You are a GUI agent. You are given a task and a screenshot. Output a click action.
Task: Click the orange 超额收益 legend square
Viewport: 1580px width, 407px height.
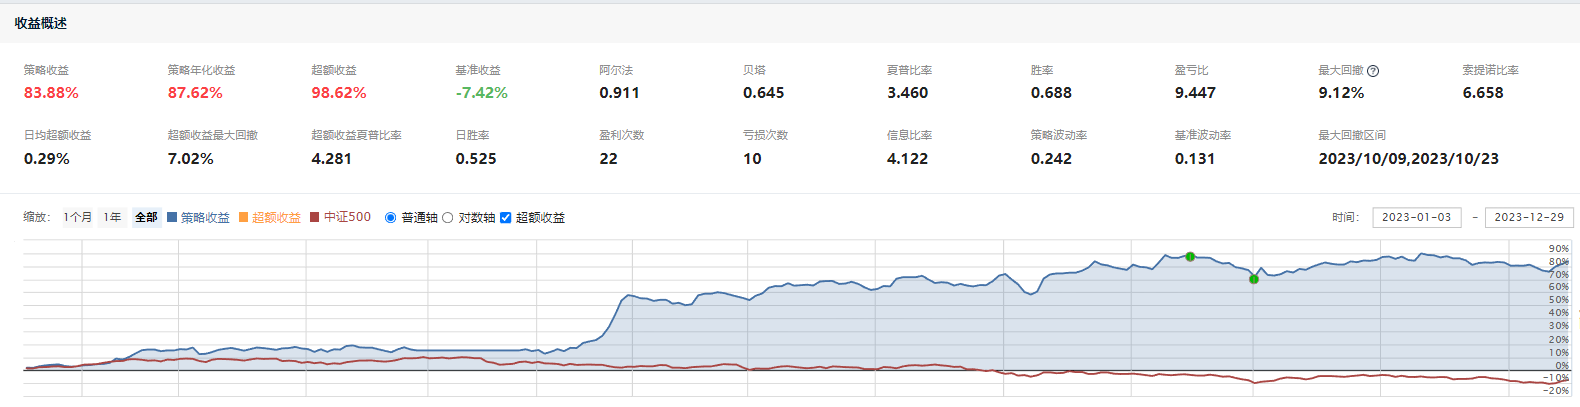click(x=244, y=217)
